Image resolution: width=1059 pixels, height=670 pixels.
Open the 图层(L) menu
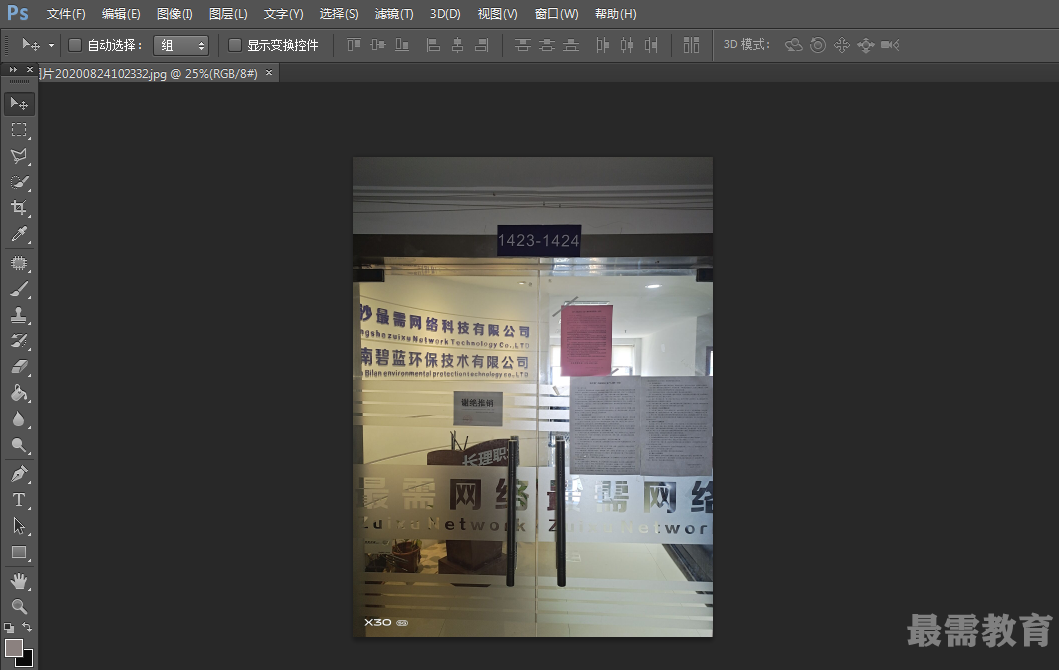coord(228,14)
